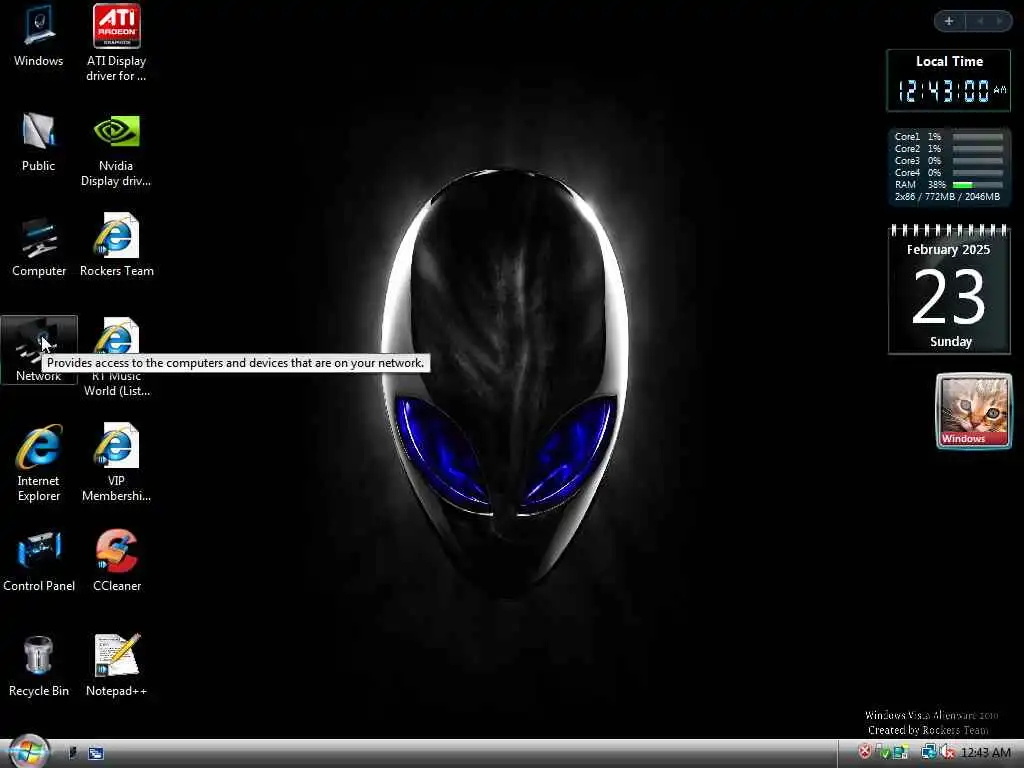Select the Internet Explorer desktop icon
The image size is (1024, 768).
click(x=39, y=463)
